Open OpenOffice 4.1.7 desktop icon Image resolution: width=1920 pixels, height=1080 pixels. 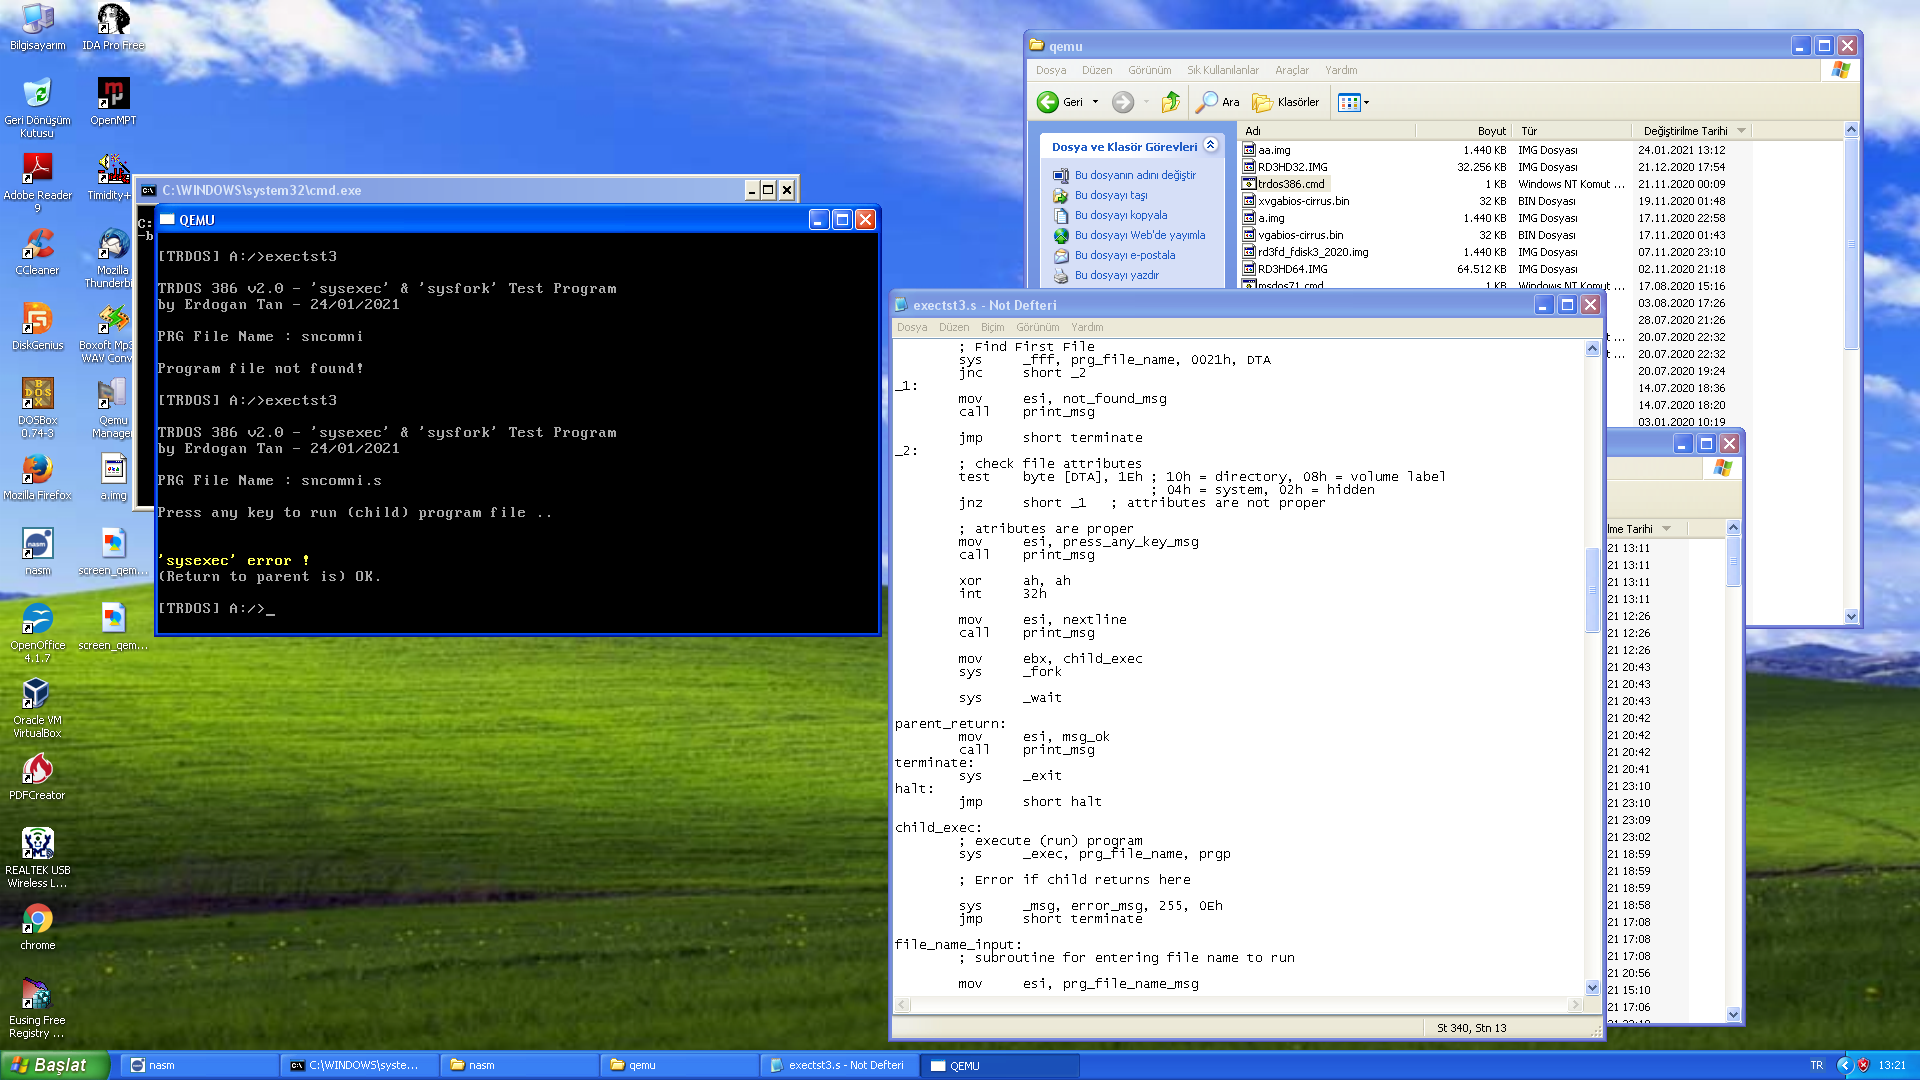pos(38,633)
